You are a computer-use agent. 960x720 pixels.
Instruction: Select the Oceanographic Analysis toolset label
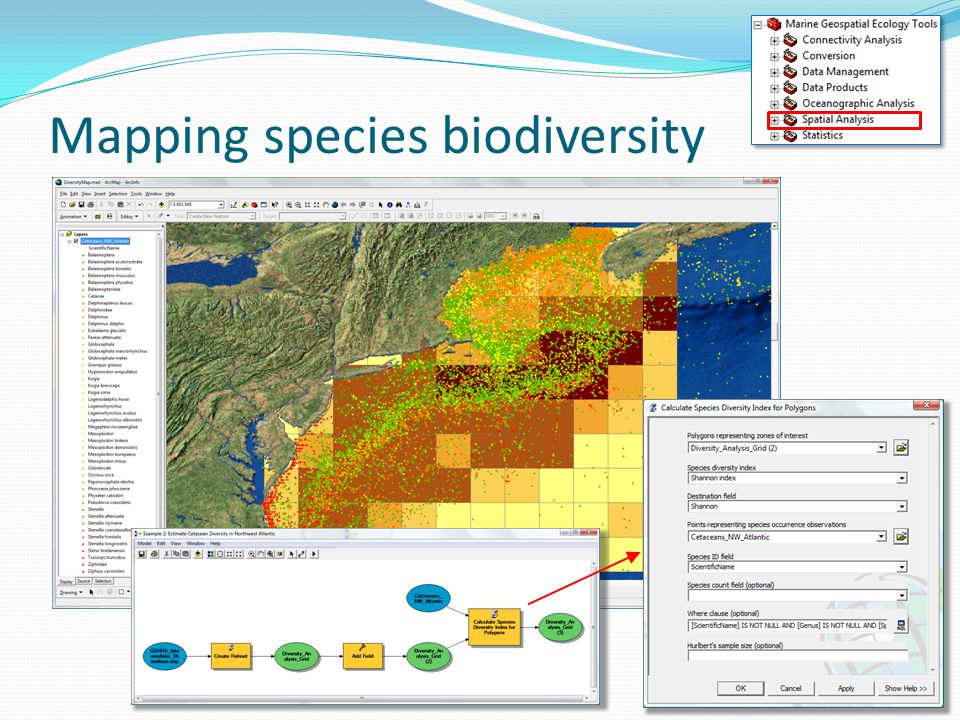858,103
